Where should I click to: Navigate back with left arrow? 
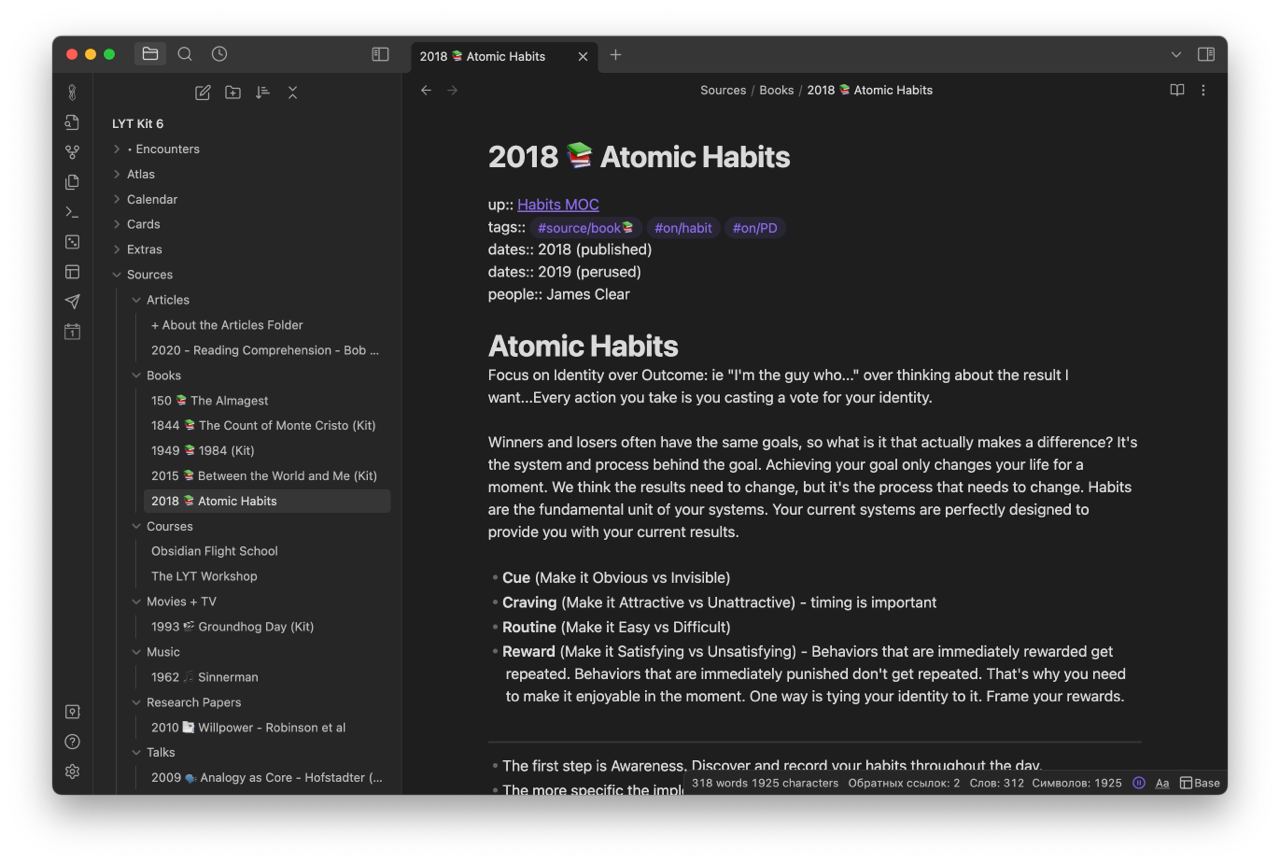(x=426, y=90)
